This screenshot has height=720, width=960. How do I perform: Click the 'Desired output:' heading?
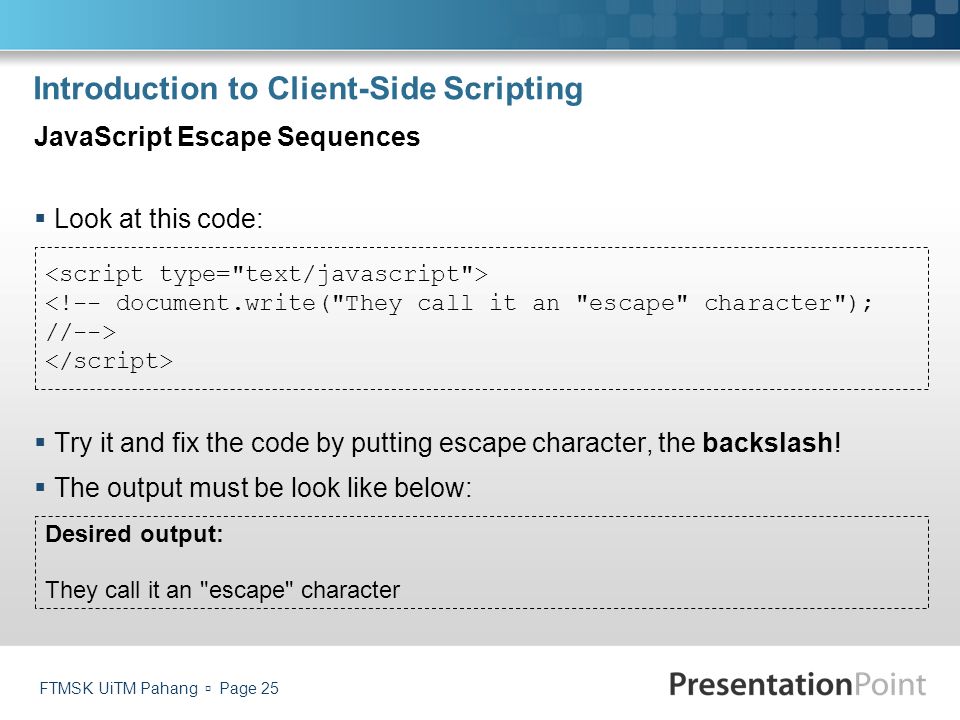tap(134, 534)
